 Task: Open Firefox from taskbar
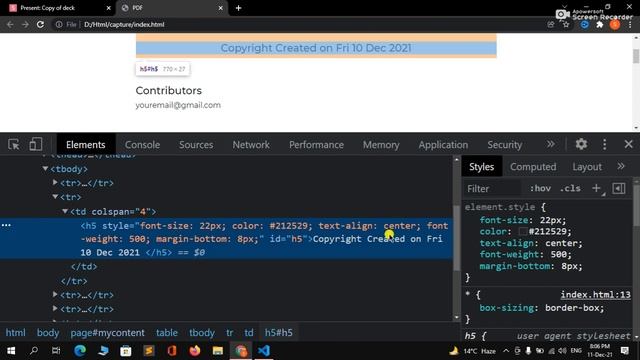195,351
